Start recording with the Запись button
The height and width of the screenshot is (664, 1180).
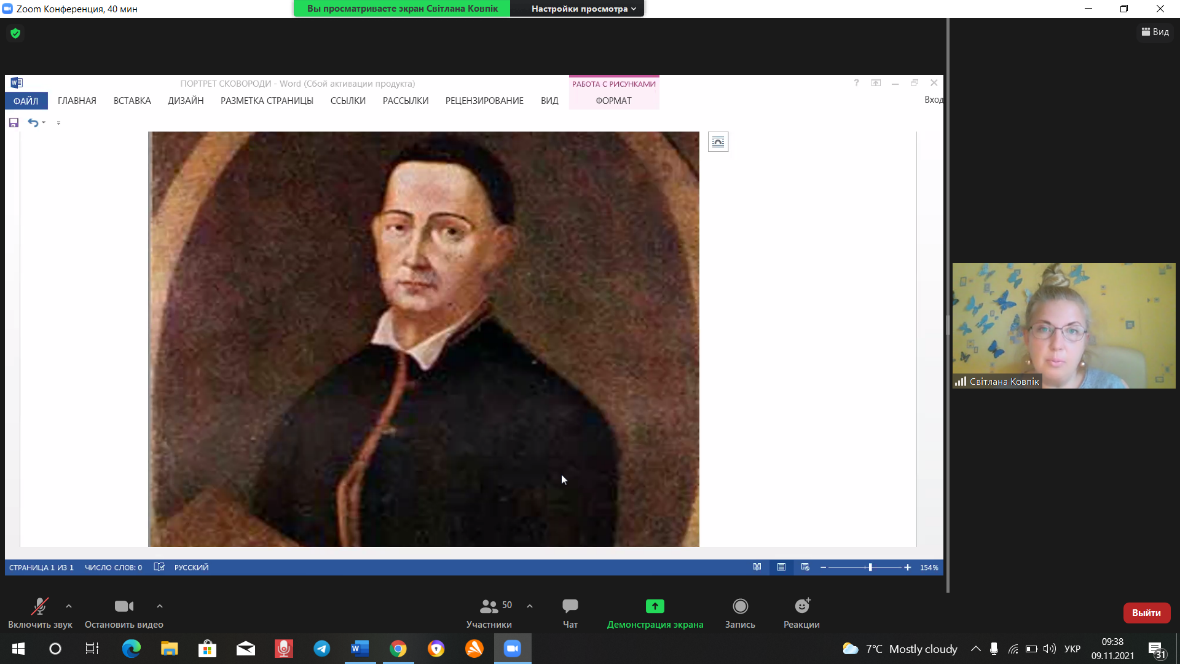pos(740,612)
